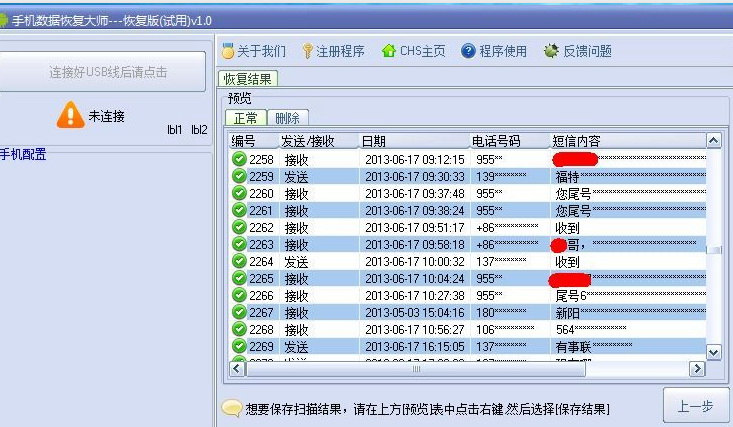Select message row 2267 from 新阳
Screen dimensions: 733x427
[x=470, y=312]
